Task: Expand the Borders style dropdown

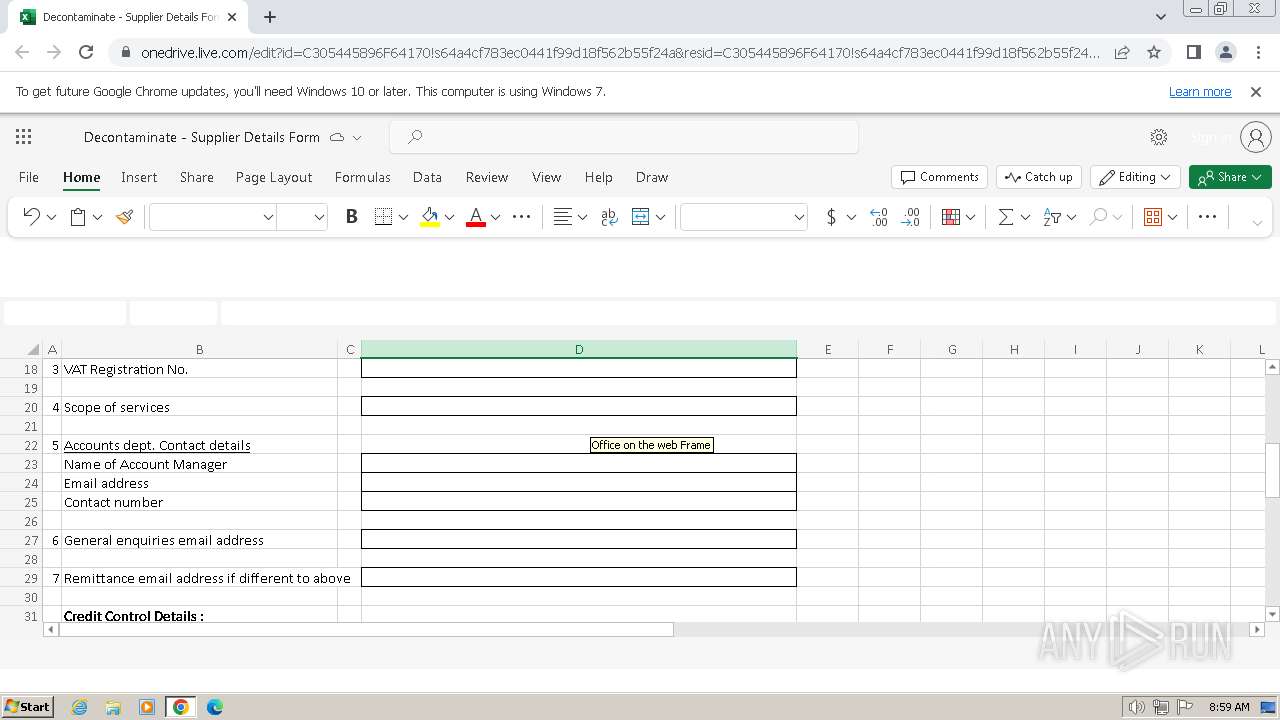Action: click(403, 217)
